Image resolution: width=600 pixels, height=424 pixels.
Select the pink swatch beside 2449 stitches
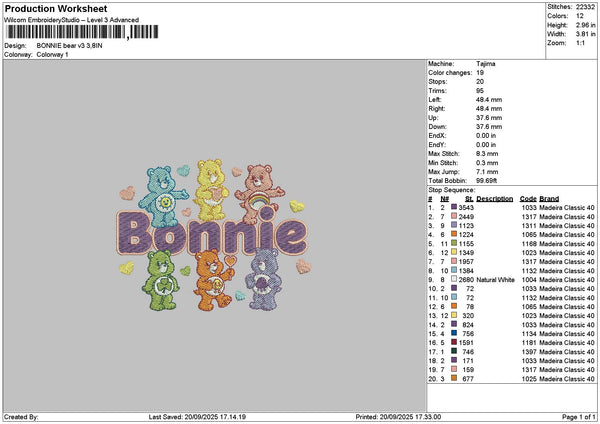pos(454,216)
